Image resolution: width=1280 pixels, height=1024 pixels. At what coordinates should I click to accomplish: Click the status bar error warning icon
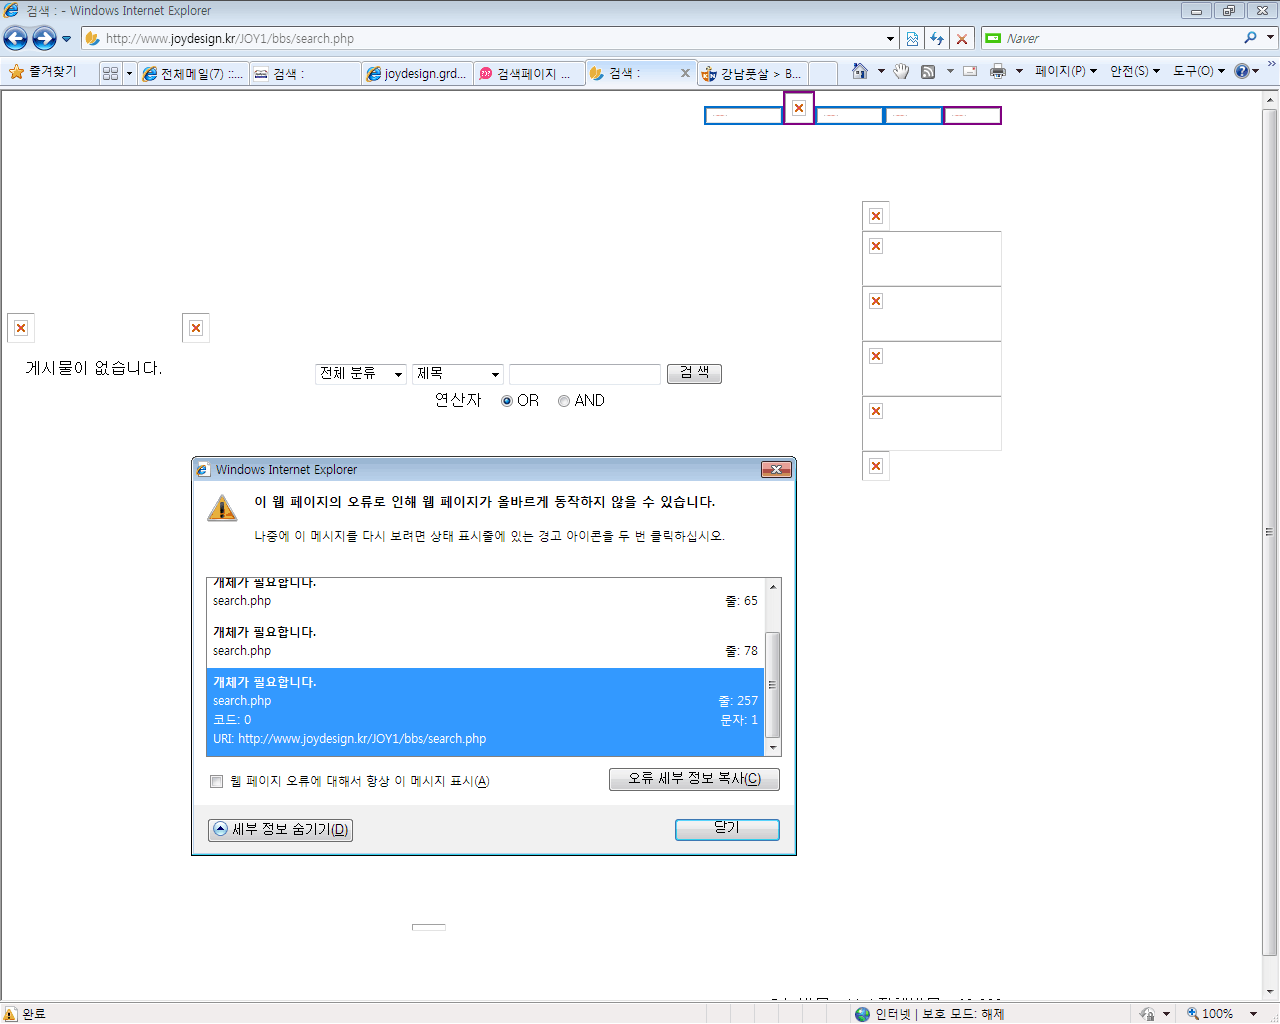[x=10, y=1013]
